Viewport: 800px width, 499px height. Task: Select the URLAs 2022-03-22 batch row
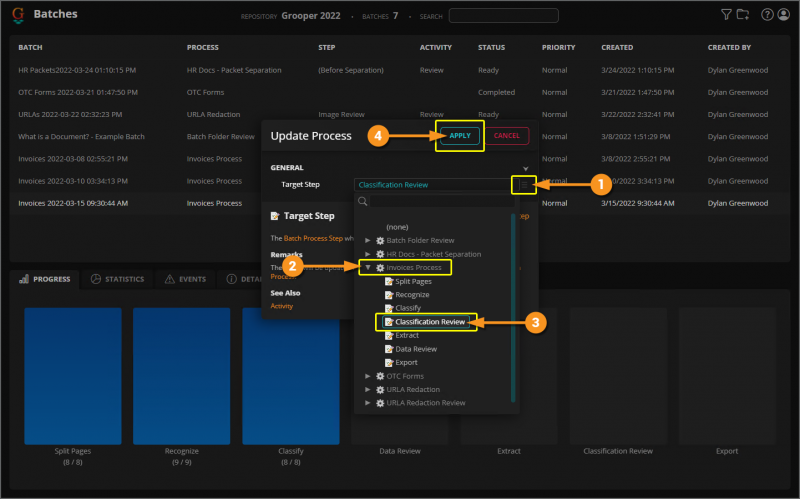(399, 114)
